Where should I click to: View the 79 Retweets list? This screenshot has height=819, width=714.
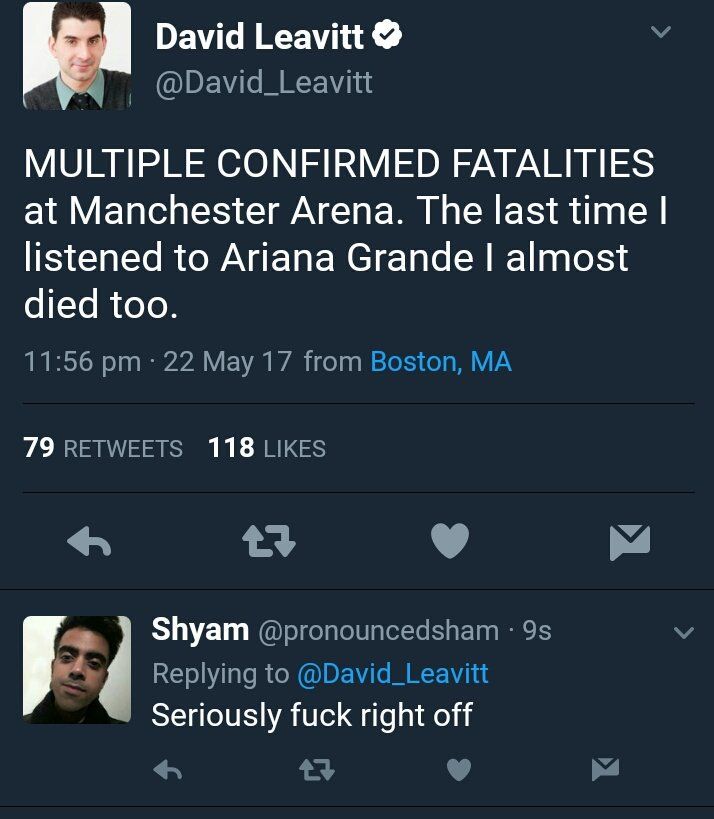point(103,448)
